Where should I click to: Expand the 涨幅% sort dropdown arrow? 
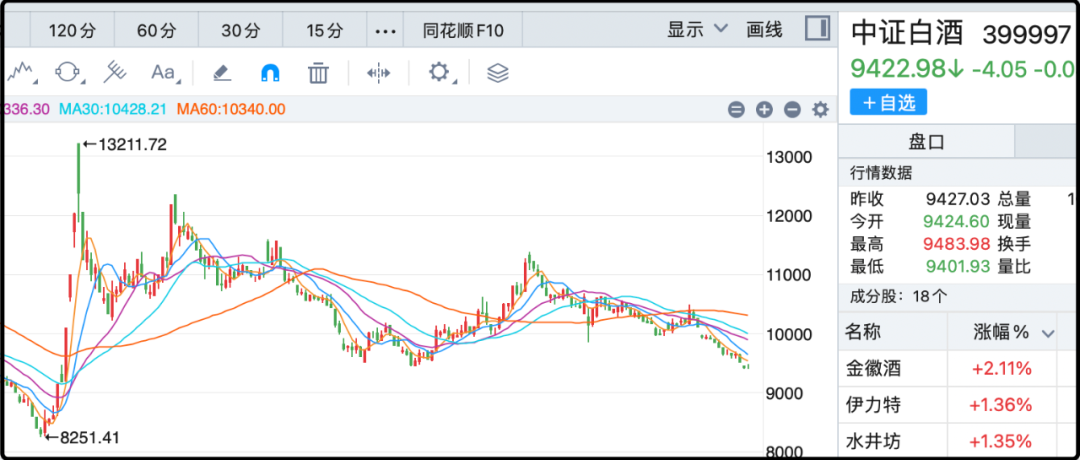click(x=1048, y=333)
